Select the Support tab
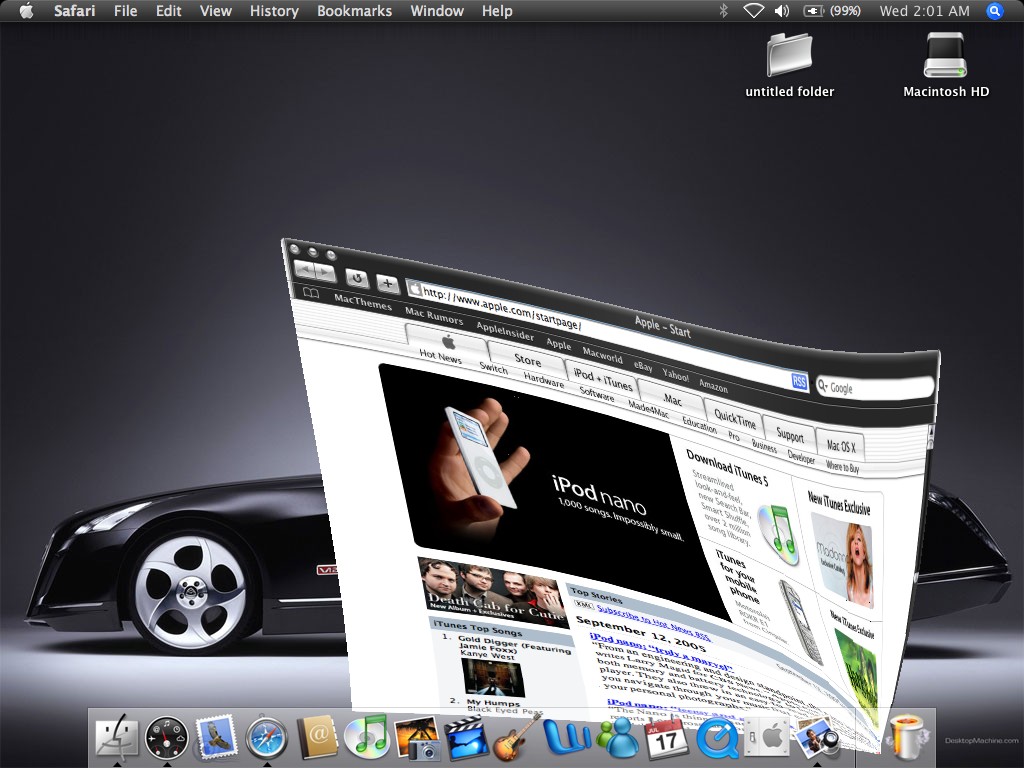This screenshot has height=768, width=1024. [790, 434]
